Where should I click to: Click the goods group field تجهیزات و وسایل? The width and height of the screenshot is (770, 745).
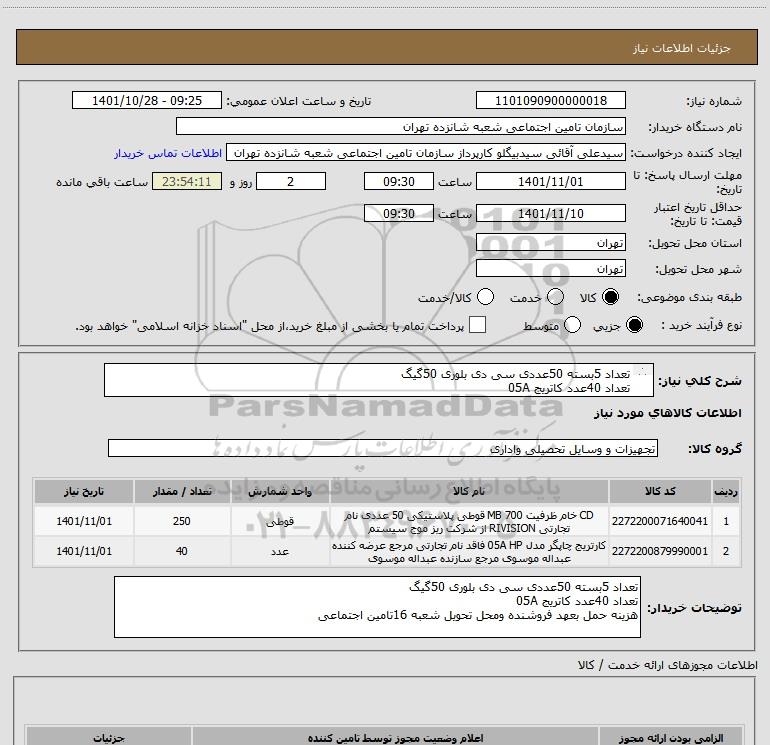pyautogui.click(x=383, y=448)
